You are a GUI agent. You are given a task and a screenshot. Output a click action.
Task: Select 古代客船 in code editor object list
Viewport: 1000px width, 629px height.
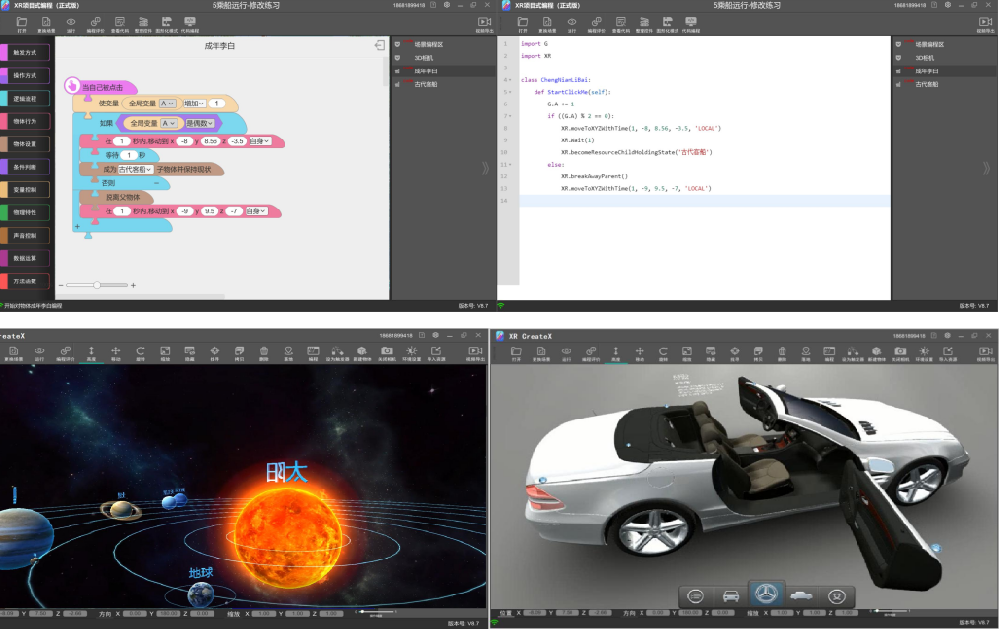(929, 84)
